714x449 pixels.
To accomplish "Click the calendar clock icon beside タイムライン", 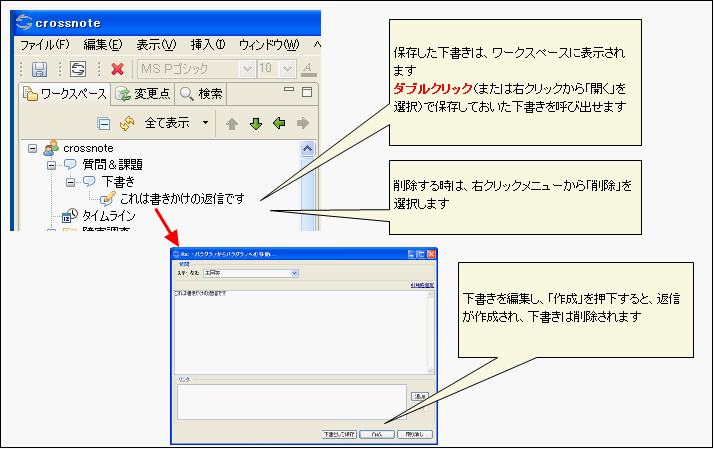I will [70, 215].
